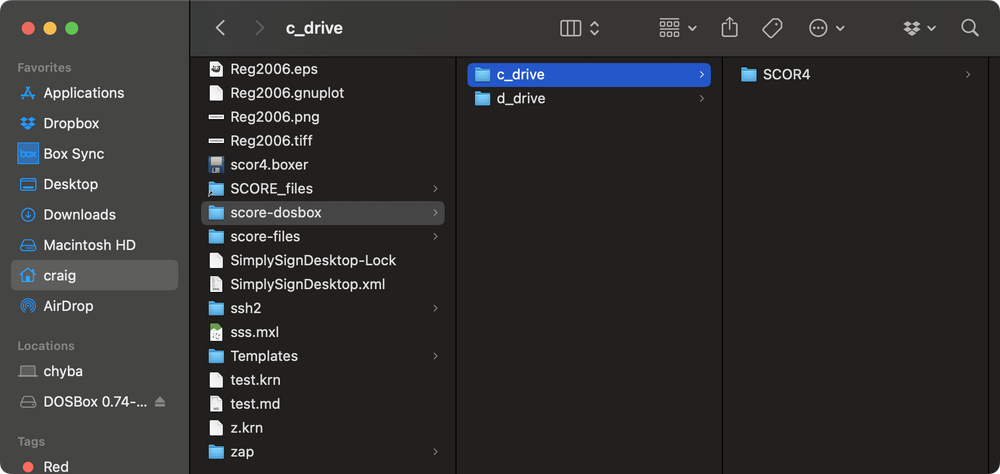Image resolution: width=1000 pixels, height=474 pixels.
Task: Open the More actions ellipsis menu
Action: tap(826, 28)
